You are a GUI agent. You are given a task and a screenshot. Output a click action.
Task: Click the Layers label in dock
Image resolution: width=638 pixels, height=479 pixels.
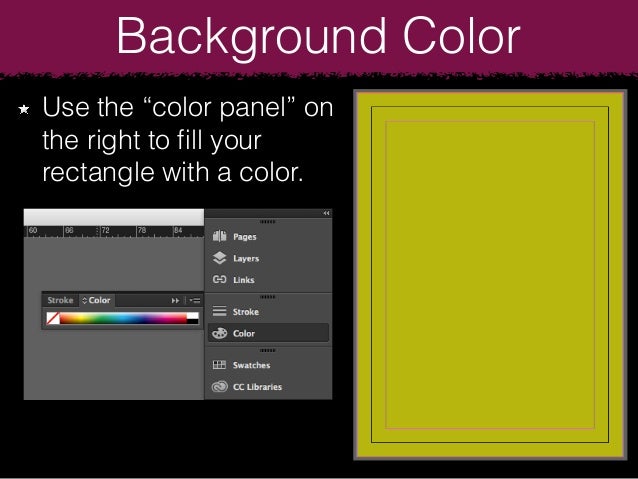tap(246, 258)
